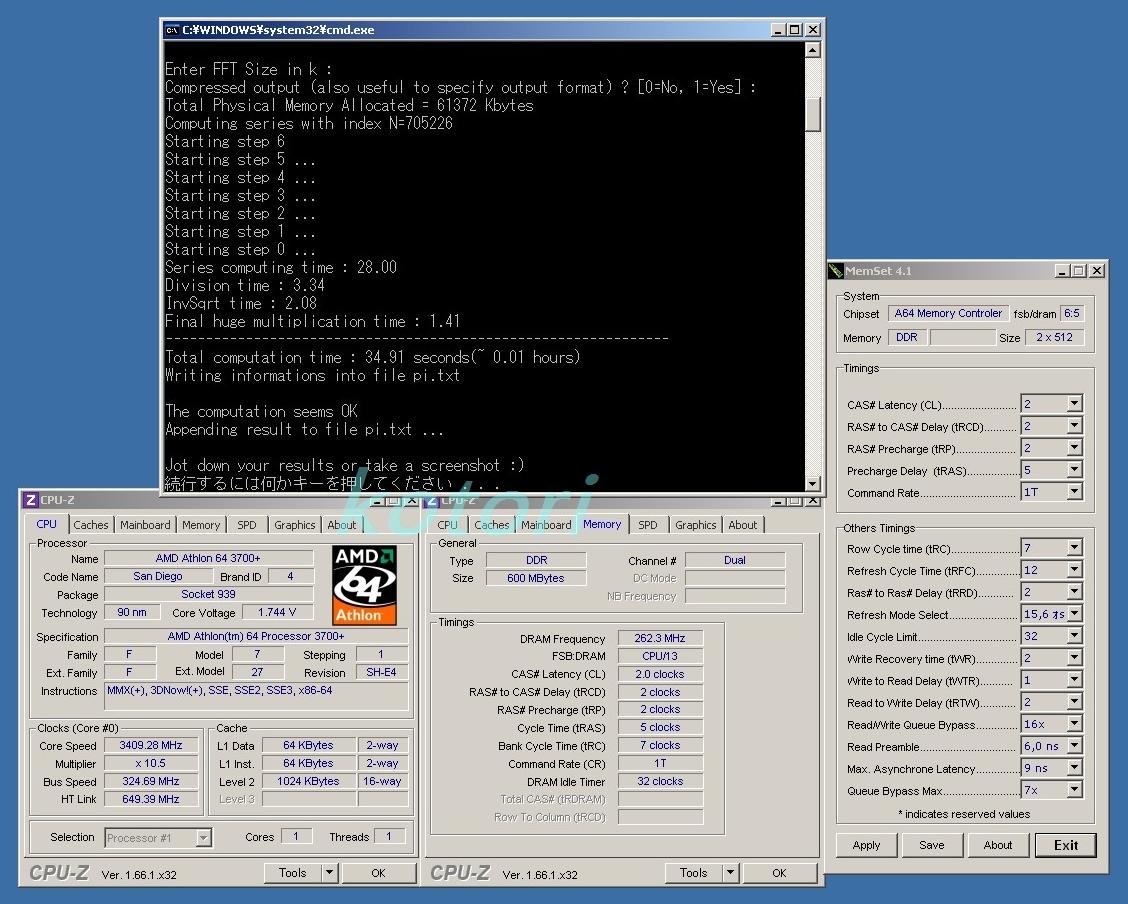Open the Read Preamble dropdown
This screenshot has width=1128, height=904.
[1074, 747]
